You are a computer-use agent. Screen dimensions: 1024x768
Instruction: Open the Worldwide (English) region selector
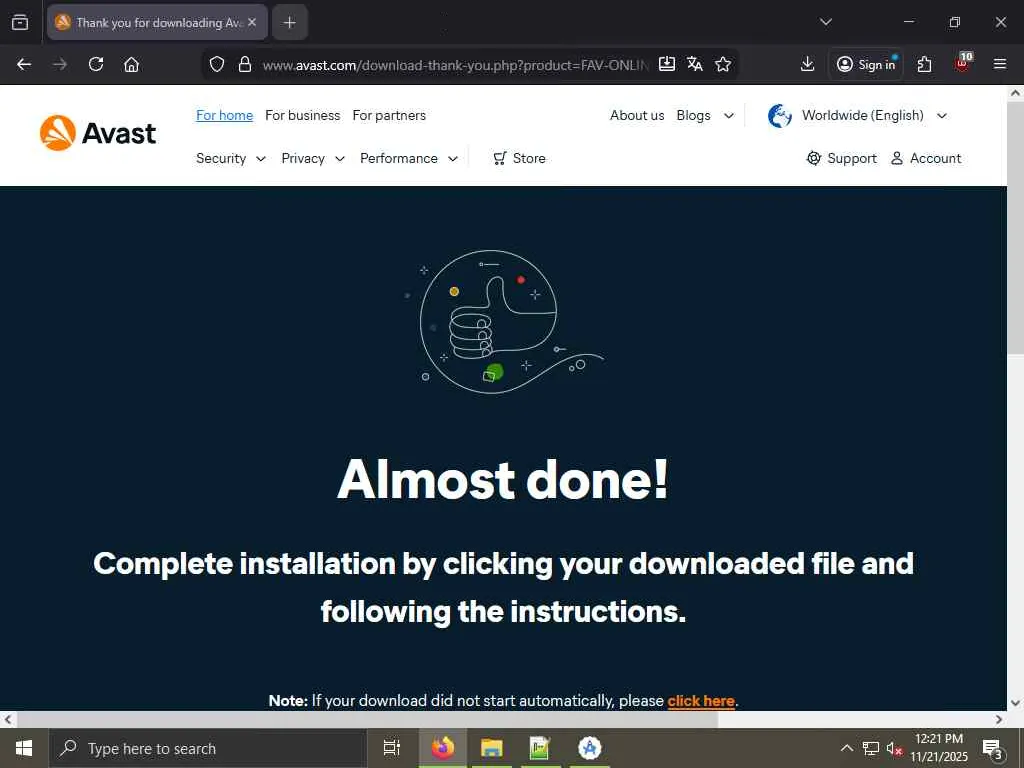[x=857, y=116]
